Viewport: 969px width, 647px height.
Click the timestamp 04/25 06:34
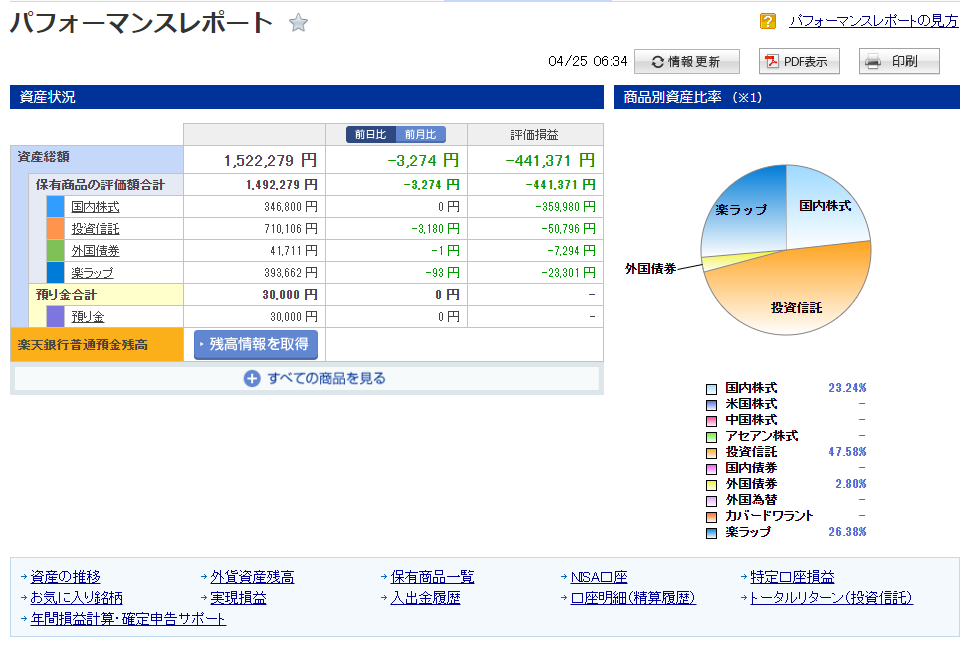tap(588, 61)
